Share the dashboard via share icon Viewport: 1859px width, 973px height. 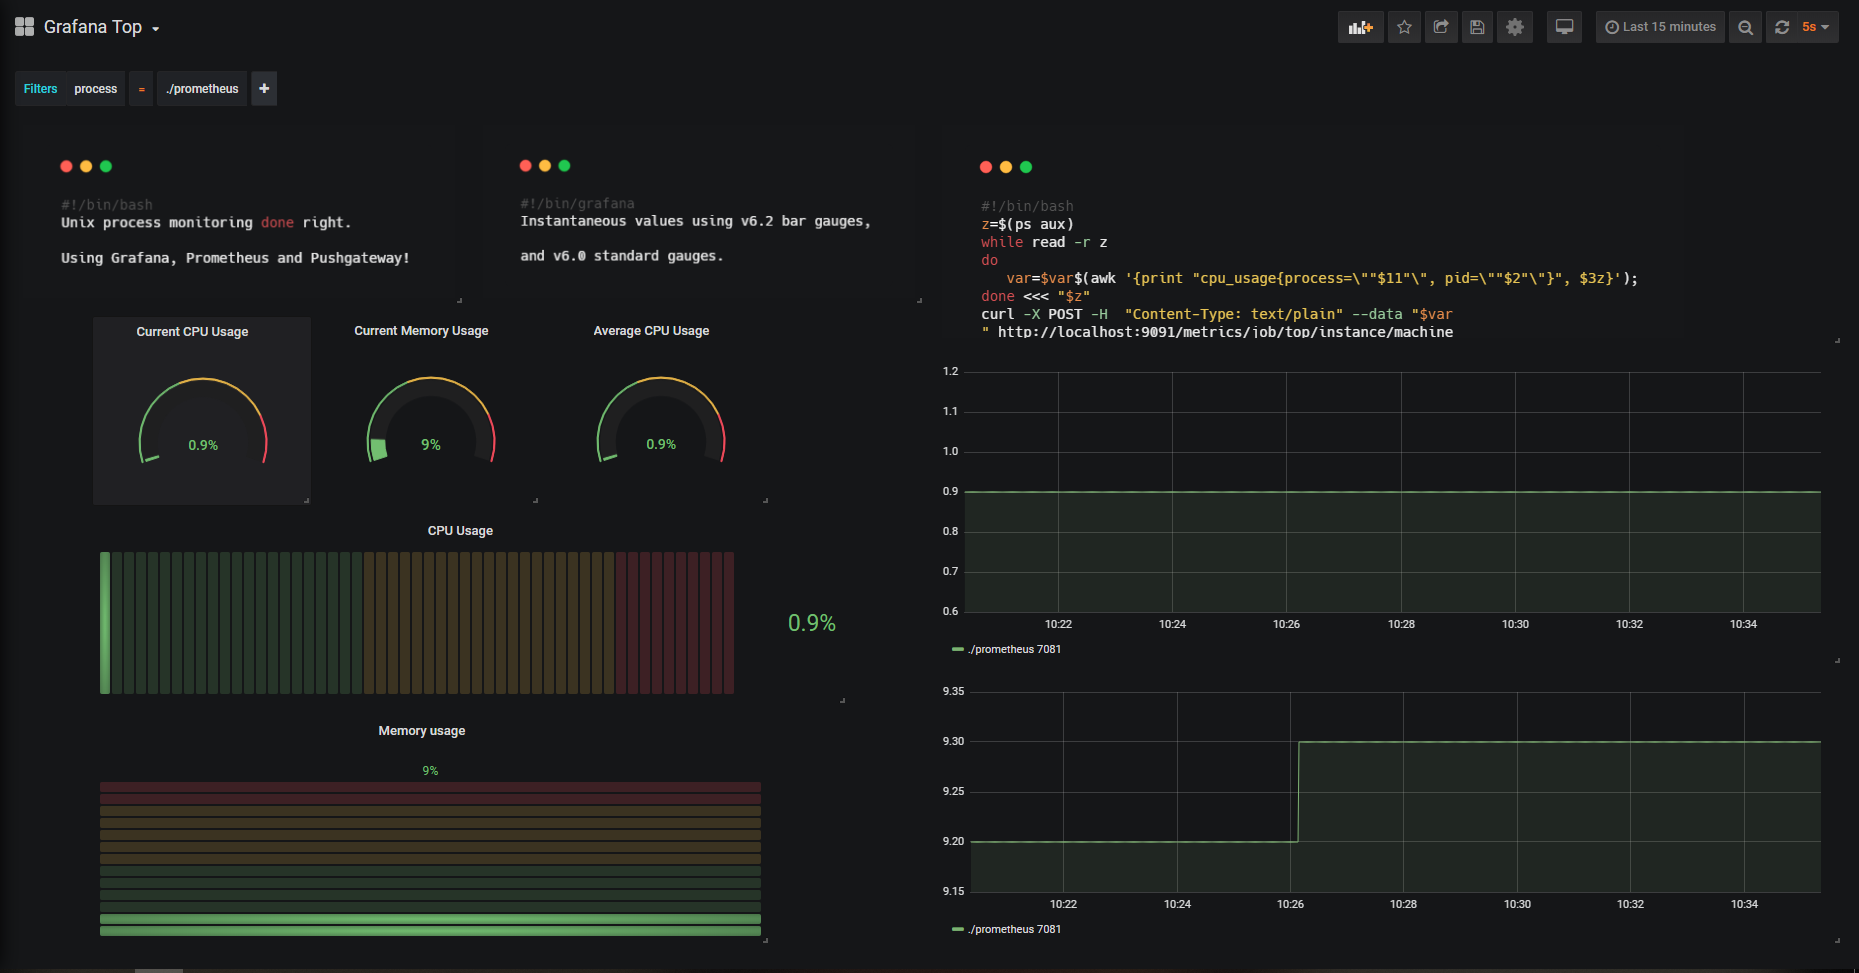pos(1440,27)
